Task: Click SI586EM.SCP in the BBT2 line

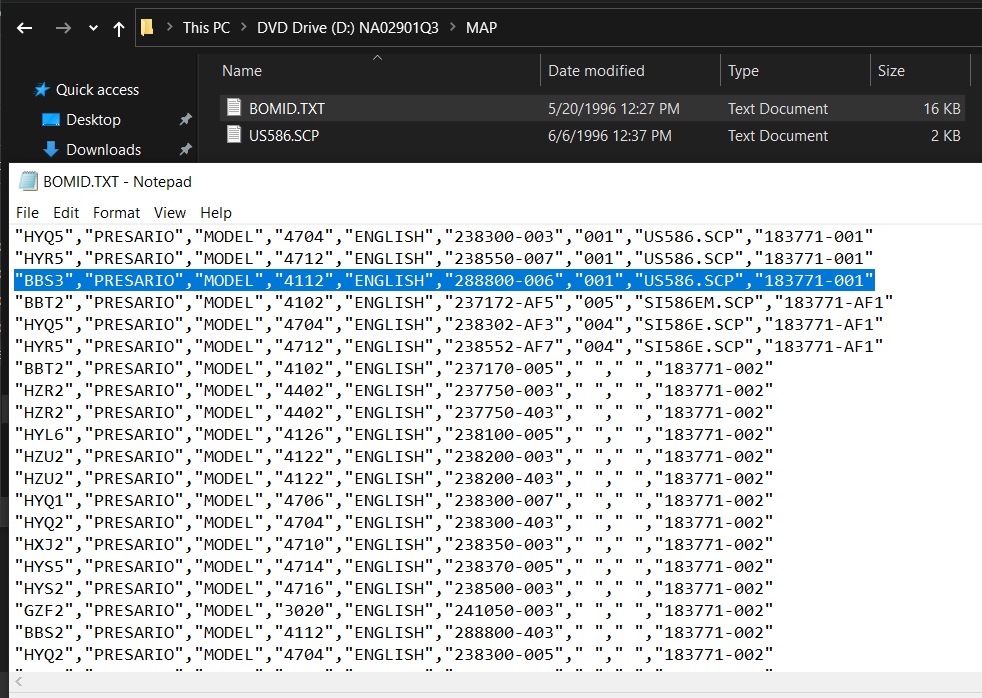Action: (699, 302)
